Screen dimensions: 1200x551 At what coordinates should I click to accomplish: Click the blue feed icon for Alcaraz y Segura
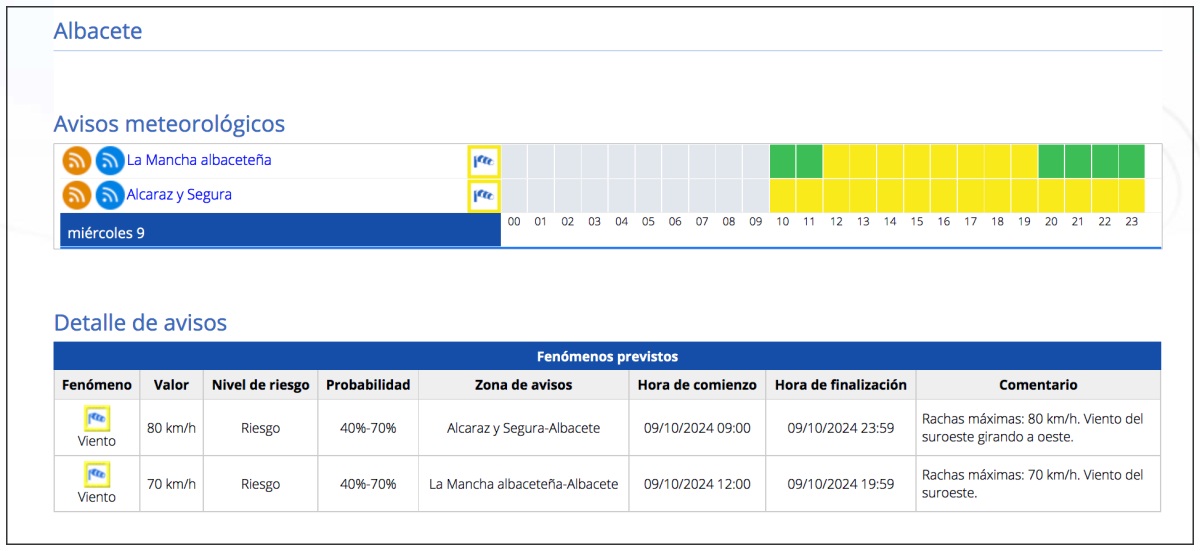tap(110, 195)
